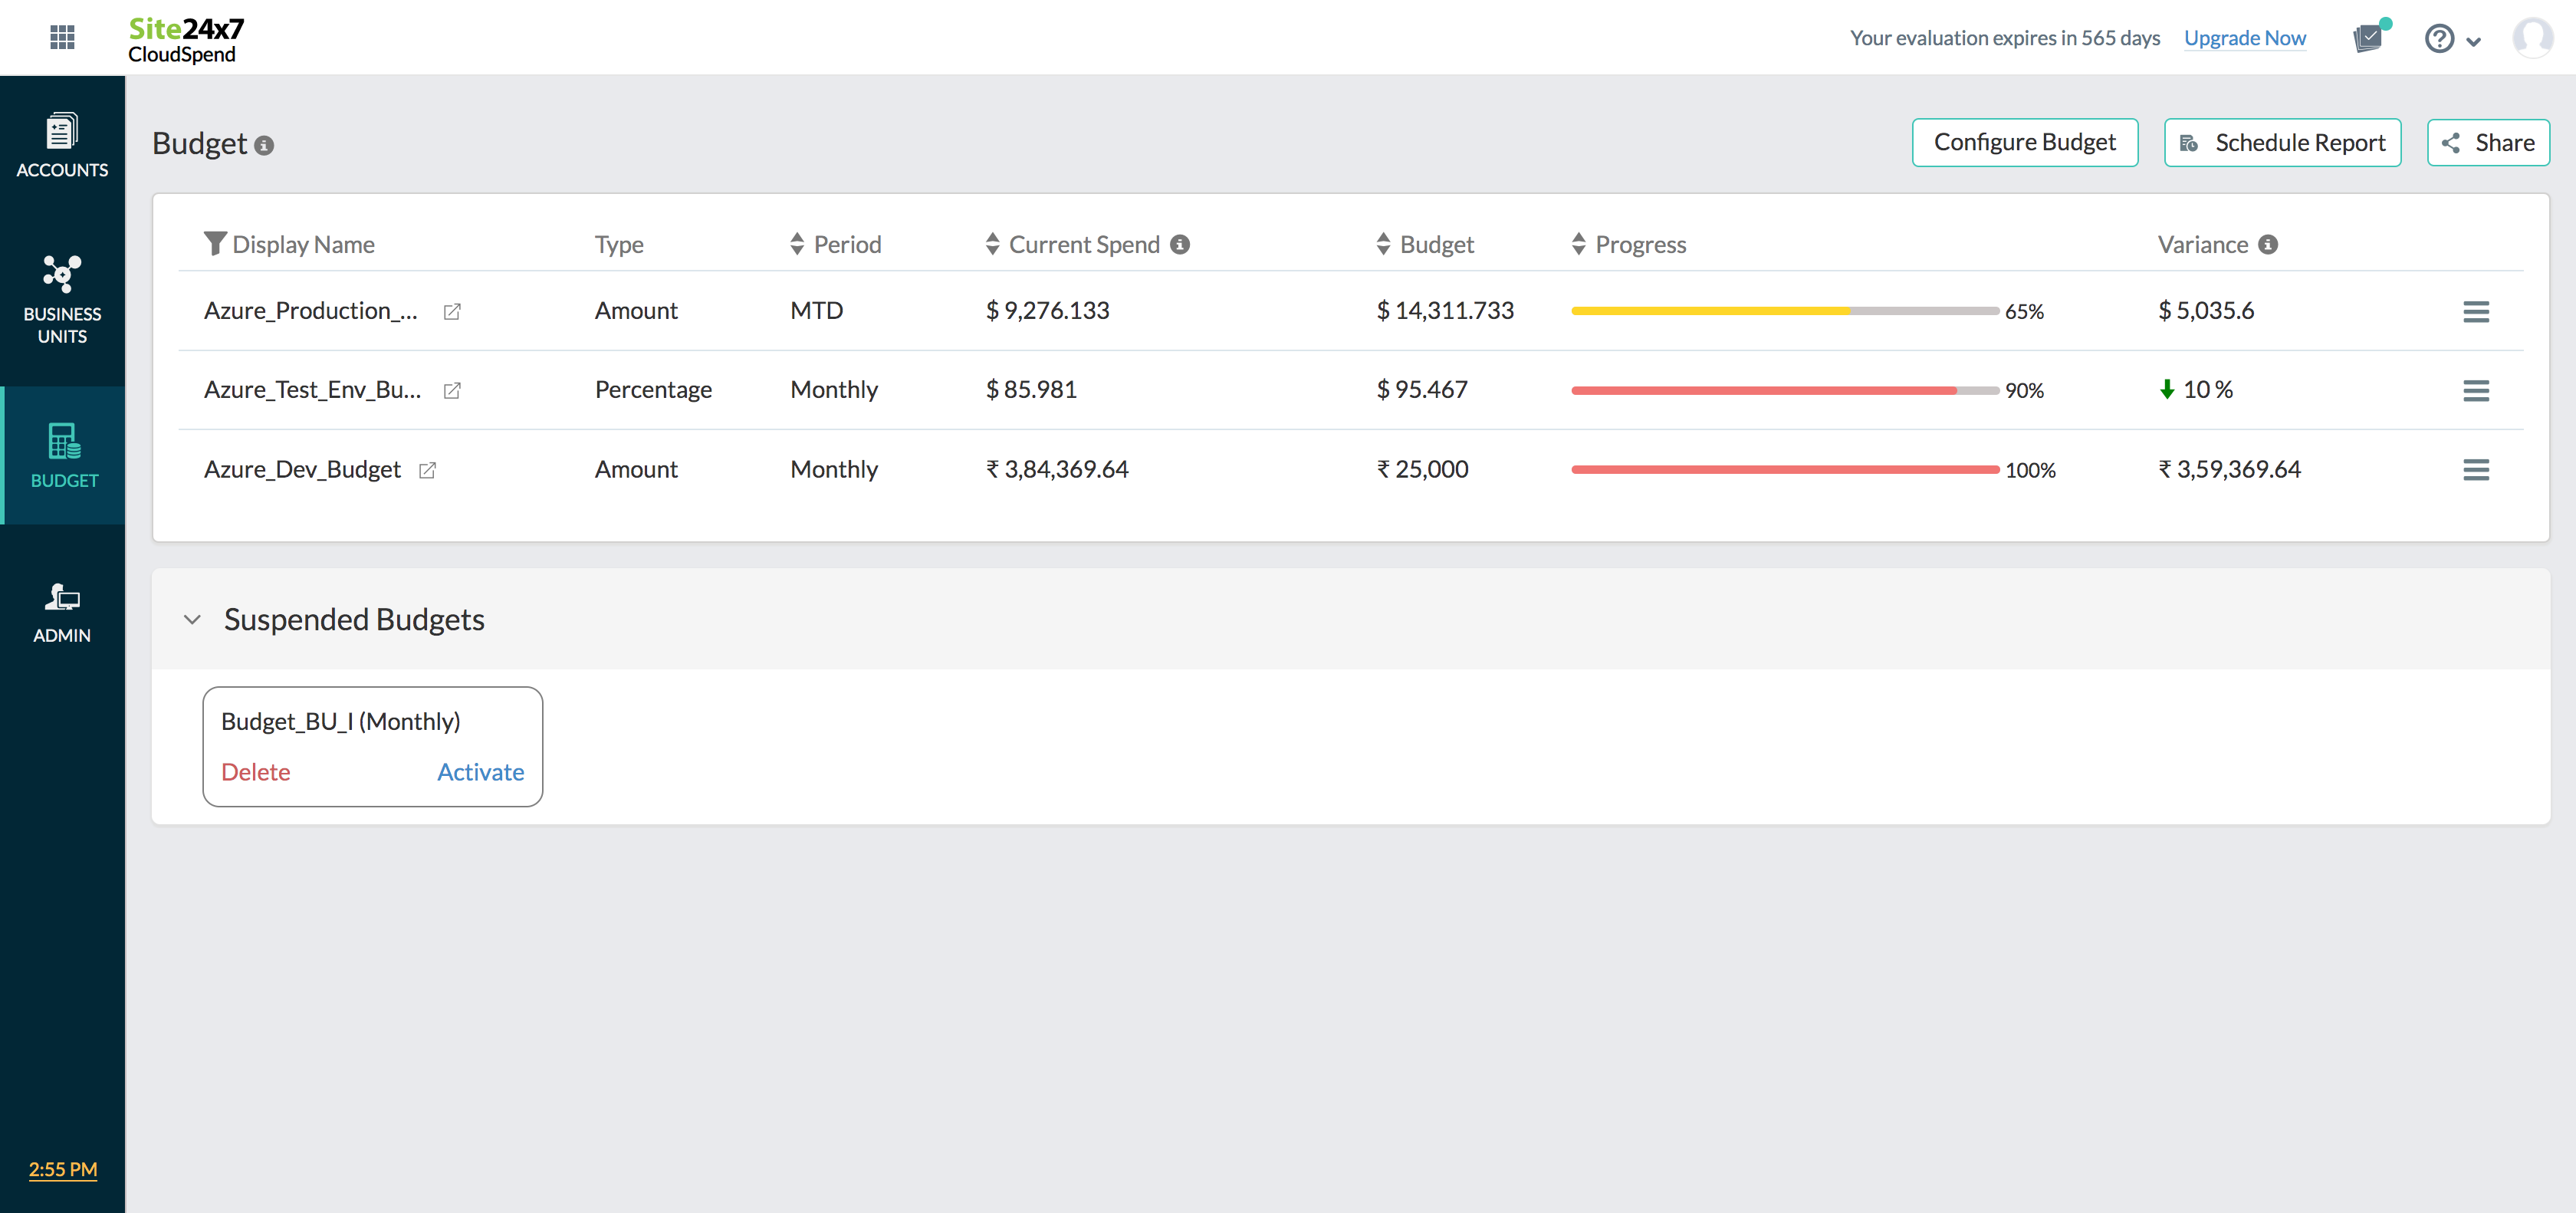Click the Upgrade Now link

[2245, 37]
